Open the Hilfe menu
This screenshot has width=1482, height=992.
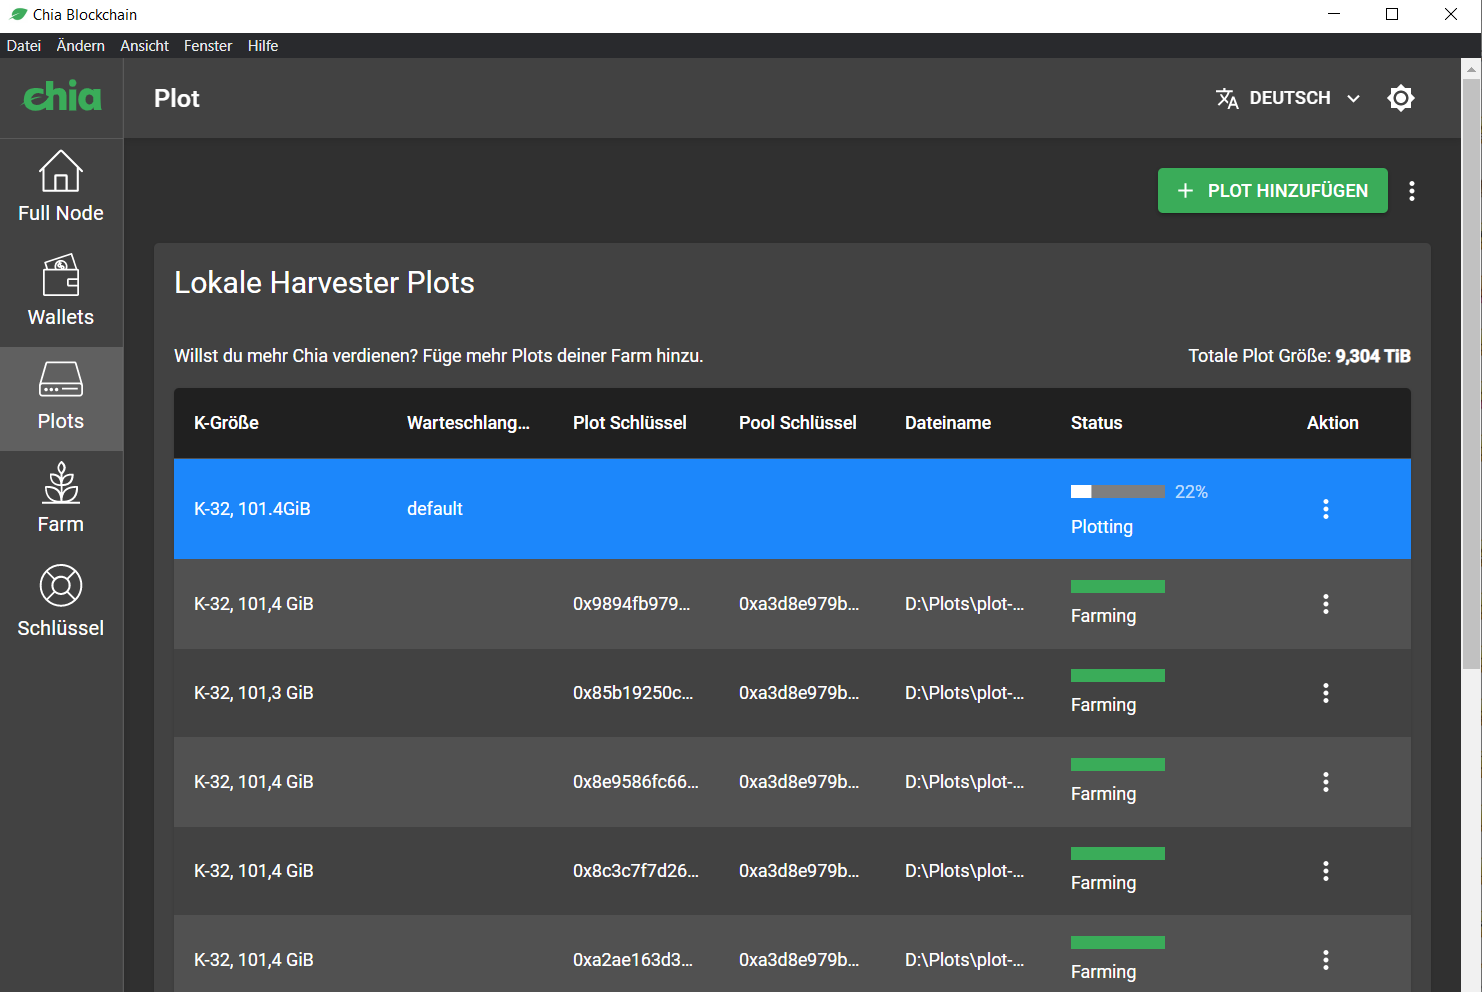(x=263, y=46)
